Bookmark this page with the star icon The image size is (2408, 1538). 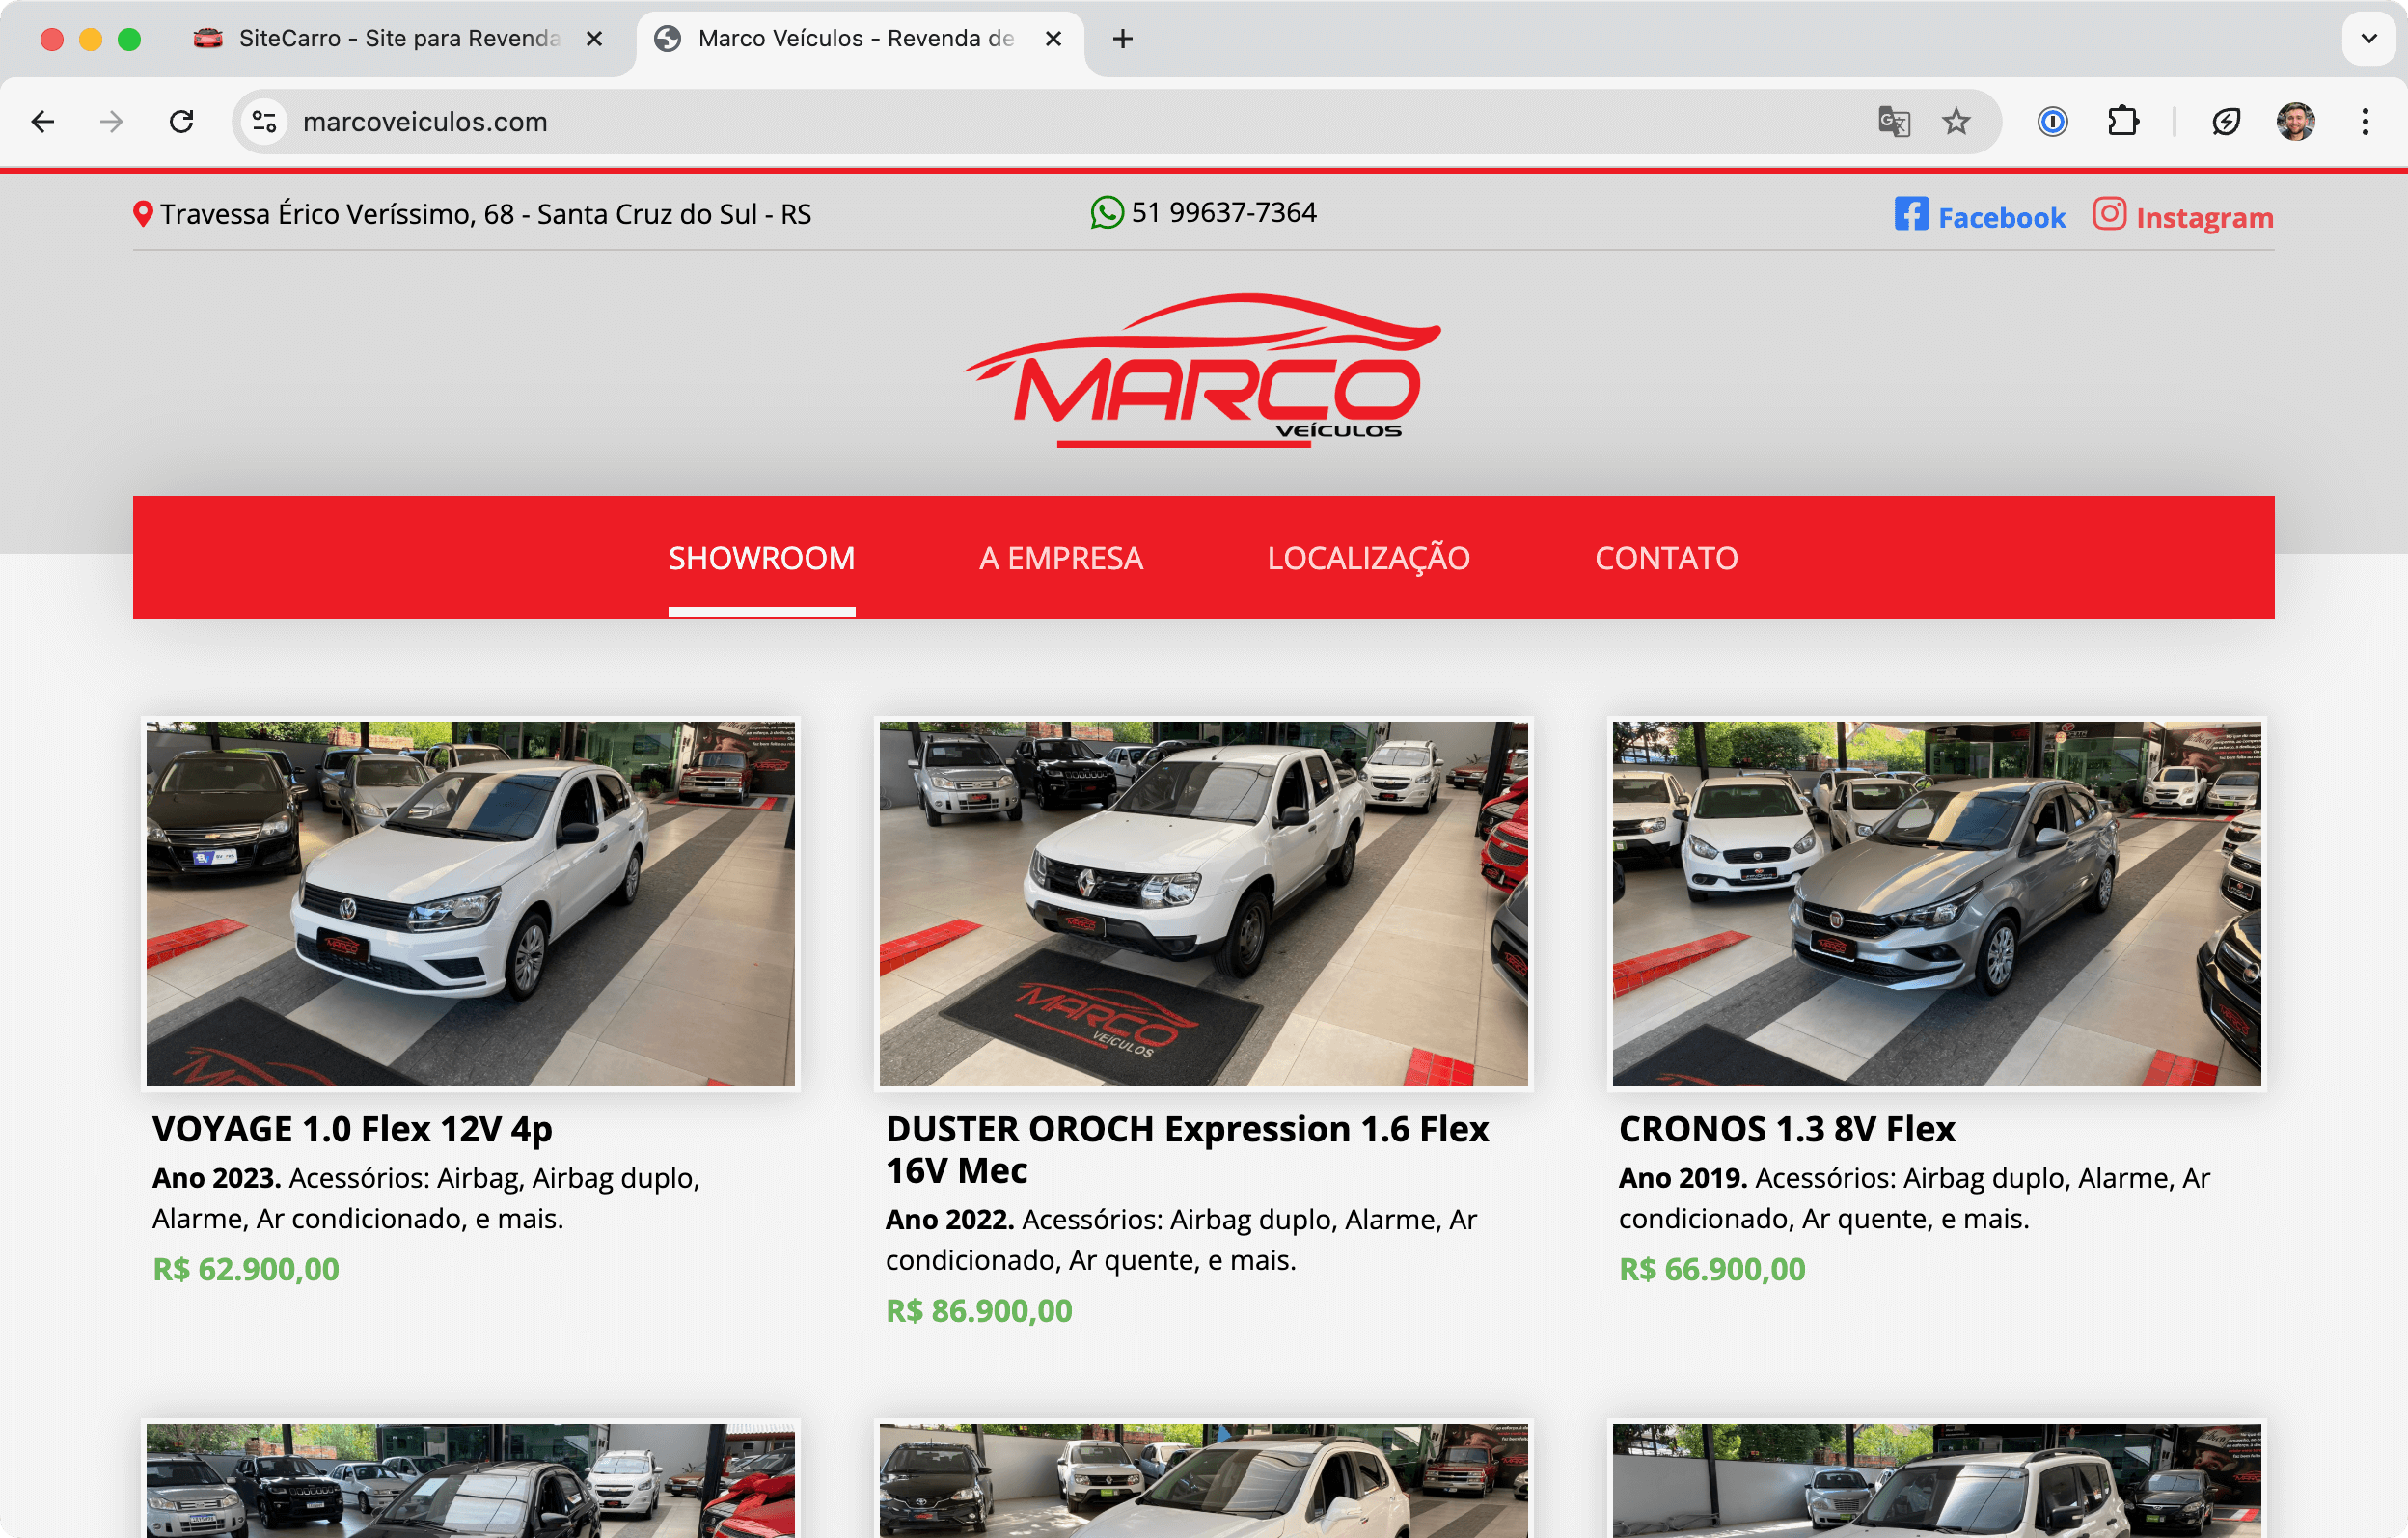click(x=1956, y=122)
